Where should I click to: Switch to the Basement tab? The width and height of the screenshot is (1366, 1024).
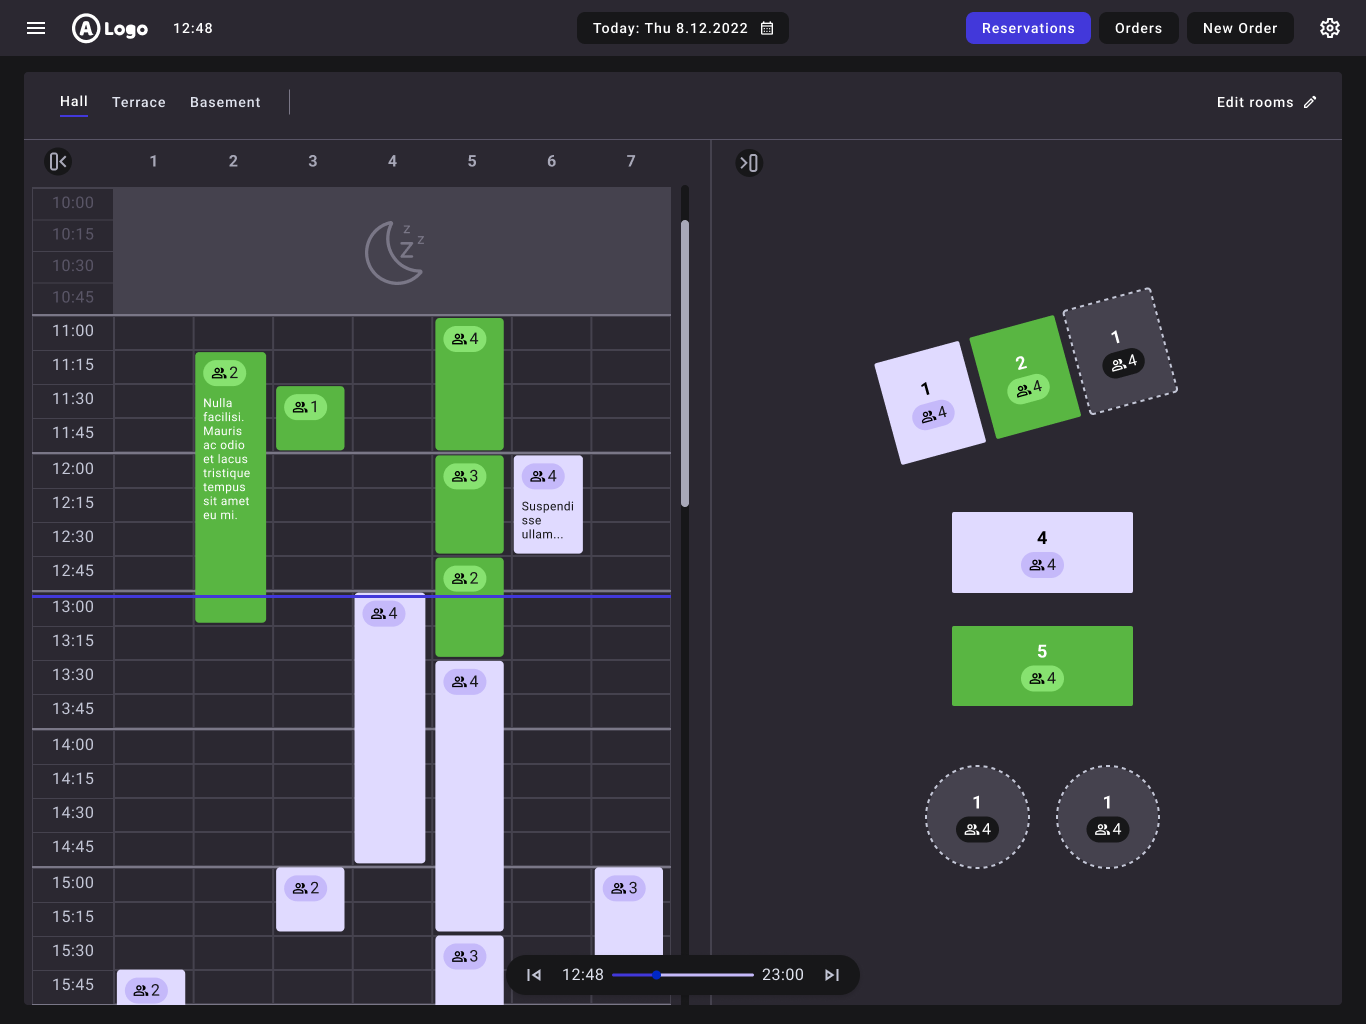225,102
